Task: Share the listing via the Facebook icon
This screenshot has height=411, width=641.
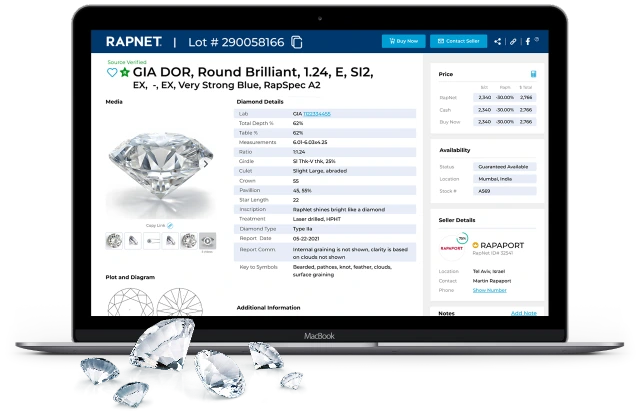Action: point(528,41)
